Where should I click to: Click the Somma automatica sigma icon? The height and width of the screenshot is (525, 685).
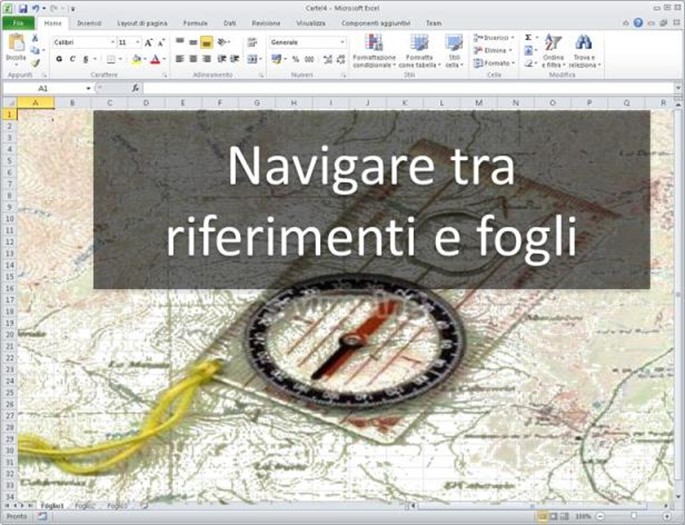point(528,37)
